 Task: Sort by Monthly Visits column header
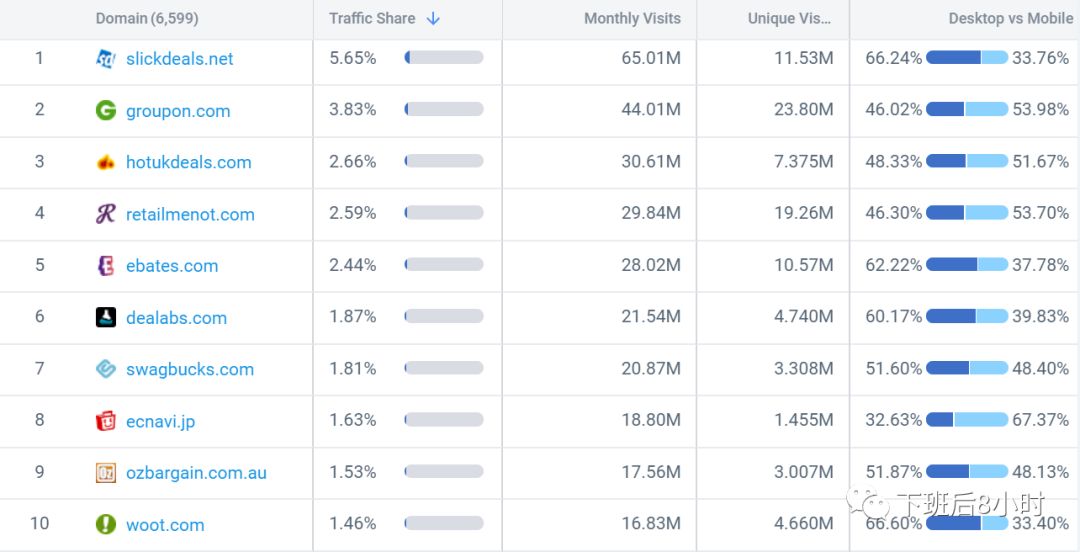632,18
